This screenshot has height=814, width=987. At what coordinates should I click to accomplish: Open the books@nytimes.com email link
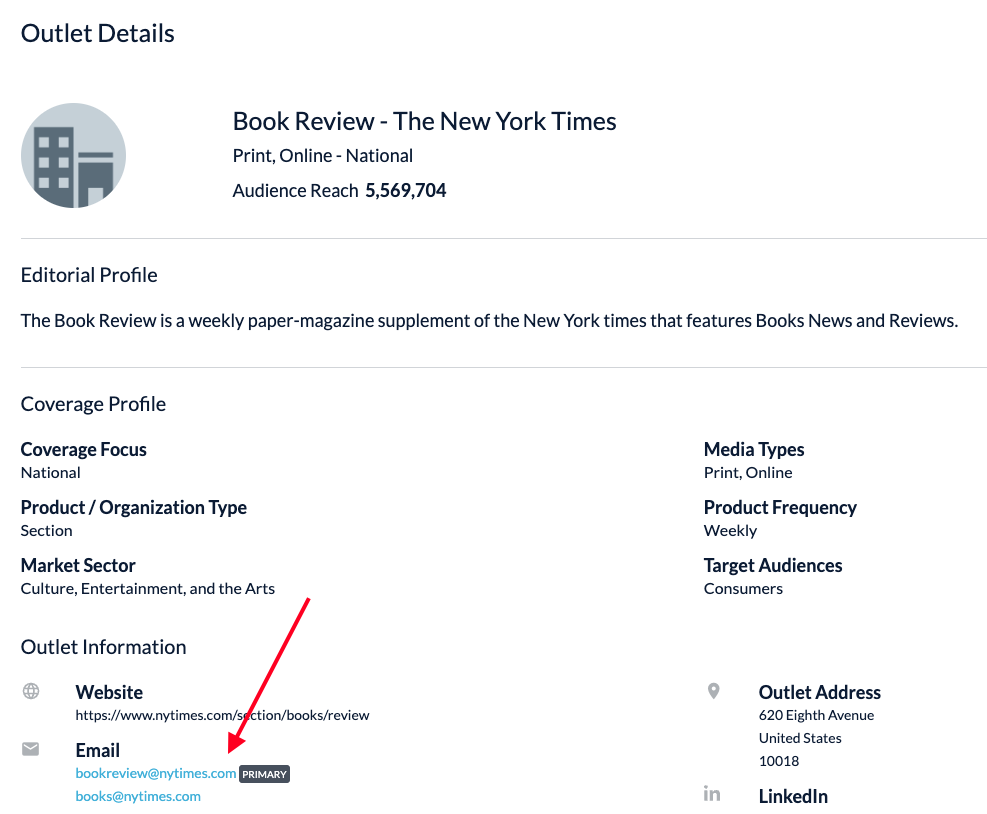(x=138, y=796)
